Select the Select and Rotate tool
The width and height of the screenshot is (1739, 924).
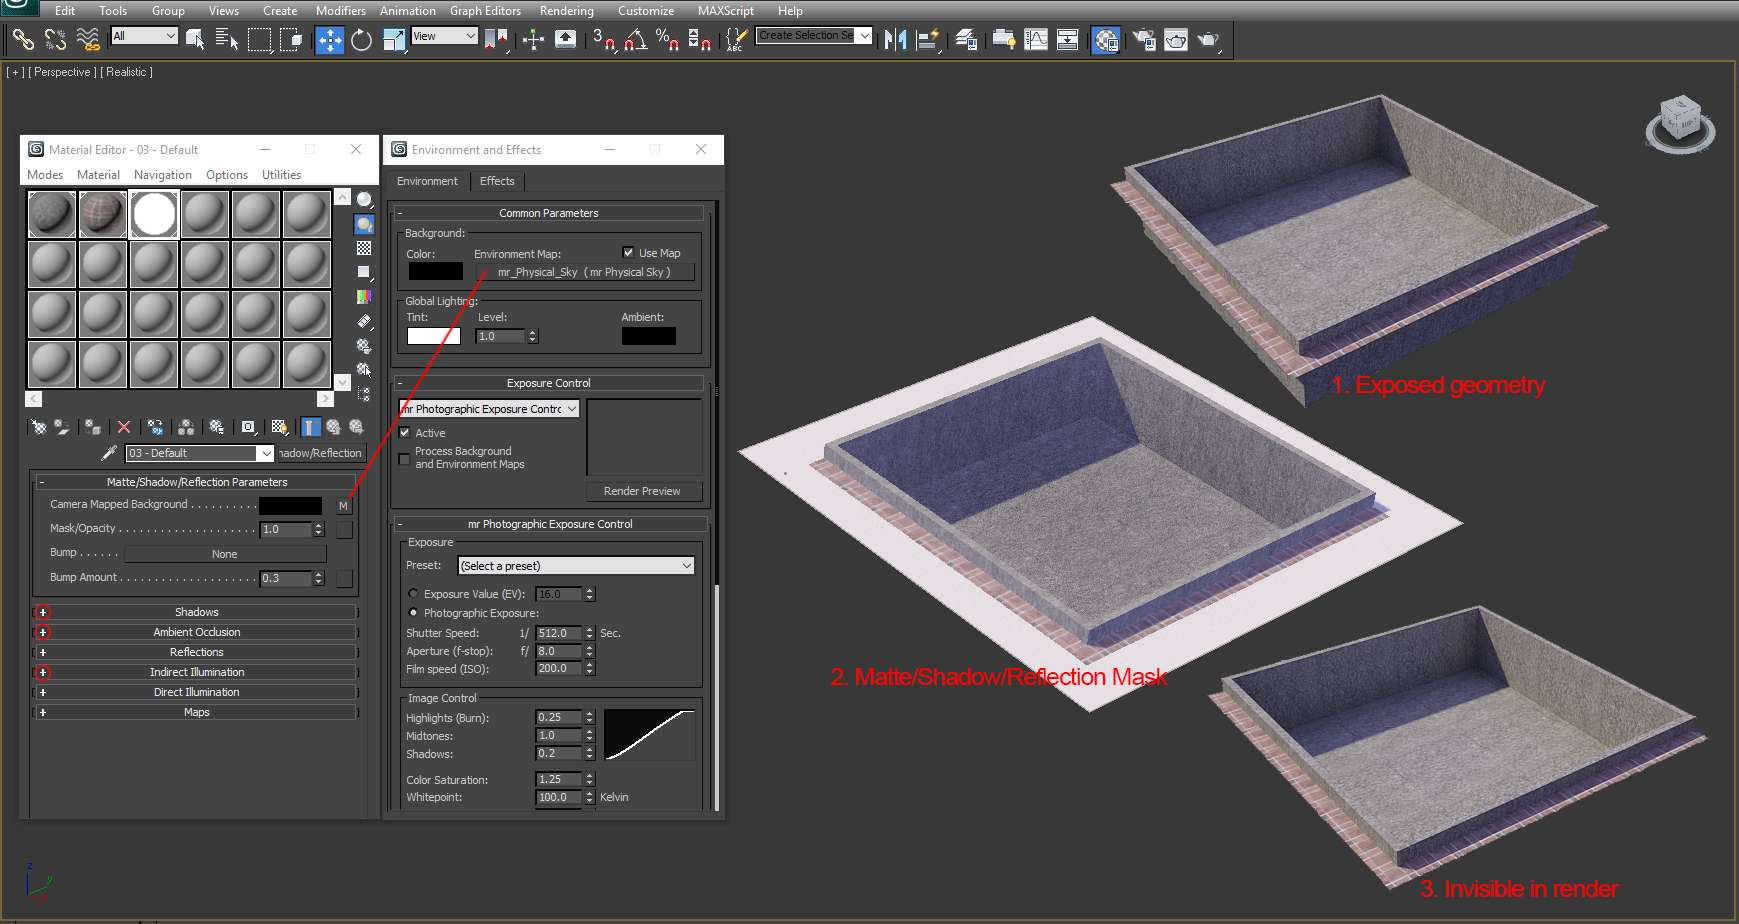click(361, 40)
